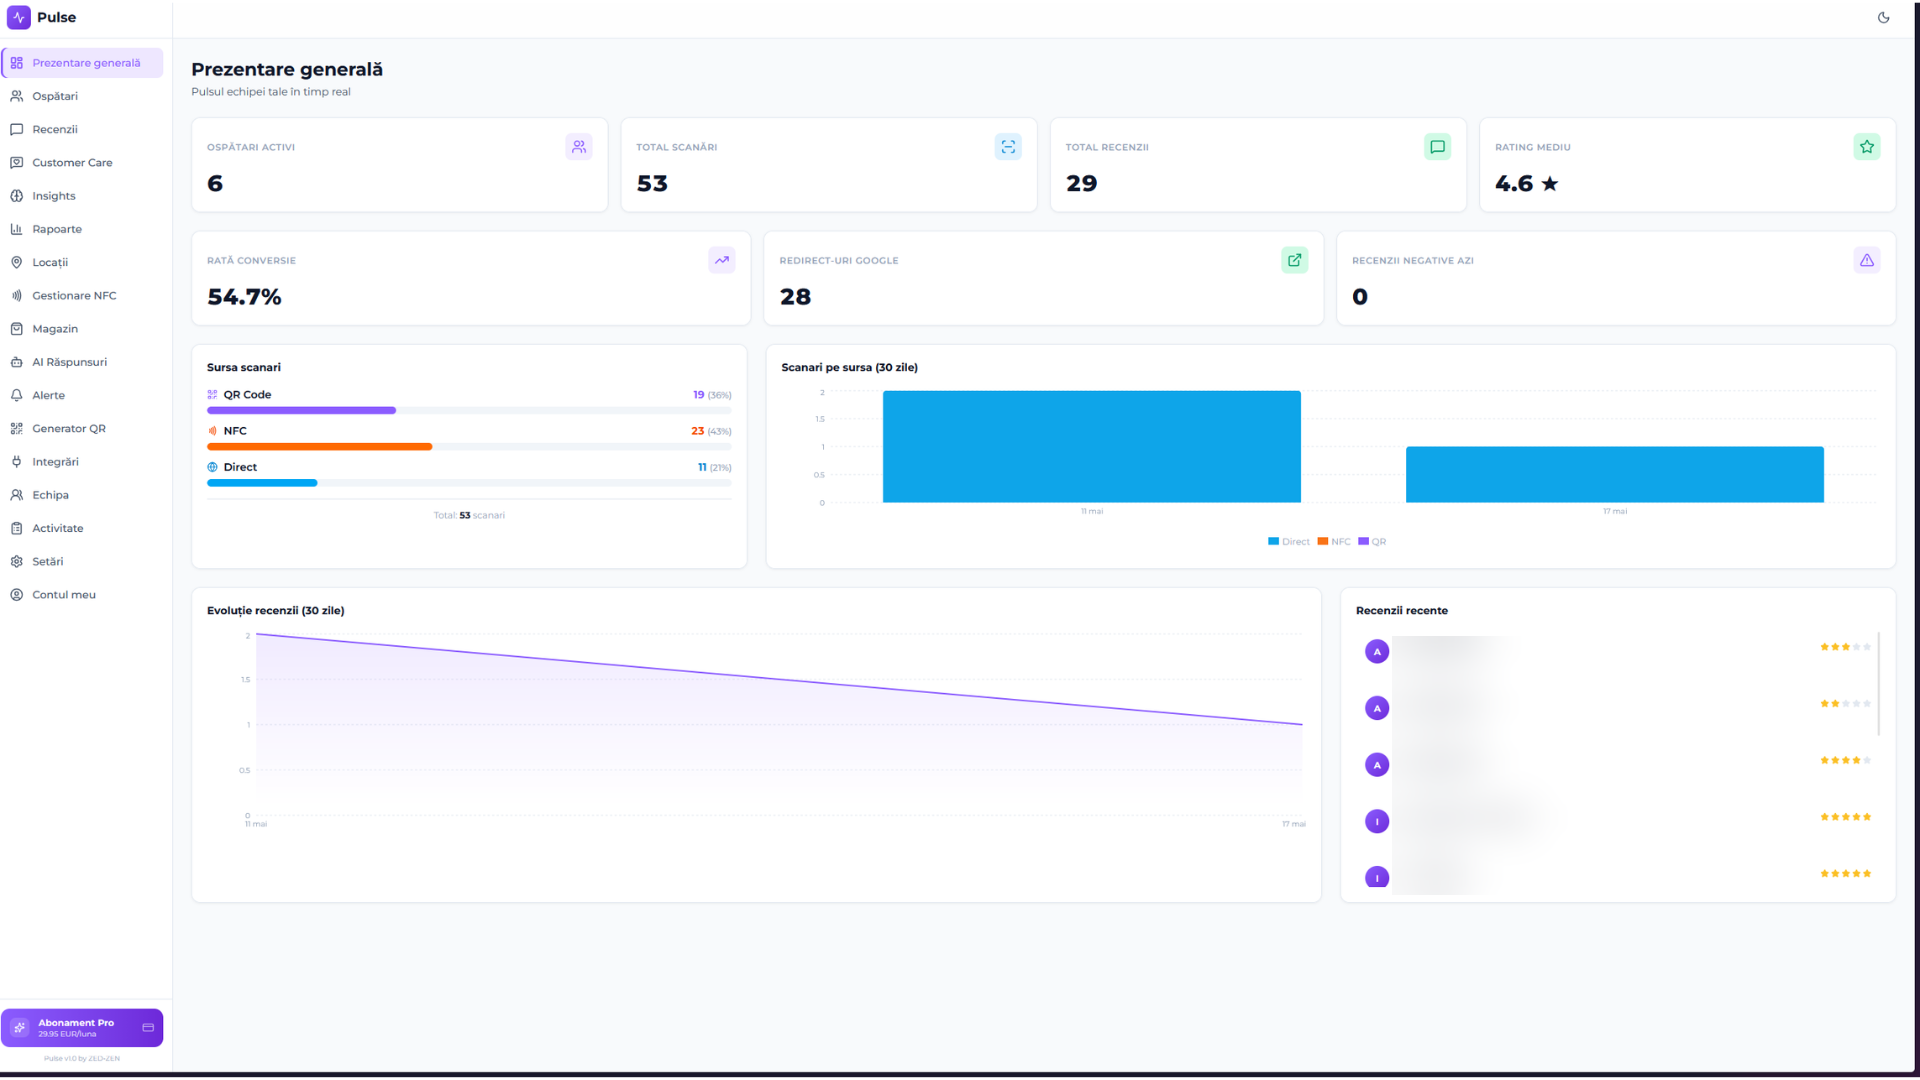This screenshot has width=1920, height=1080.
Task: Click the AI Răspunsuri robot icon
Action: (x=17, y=362)
